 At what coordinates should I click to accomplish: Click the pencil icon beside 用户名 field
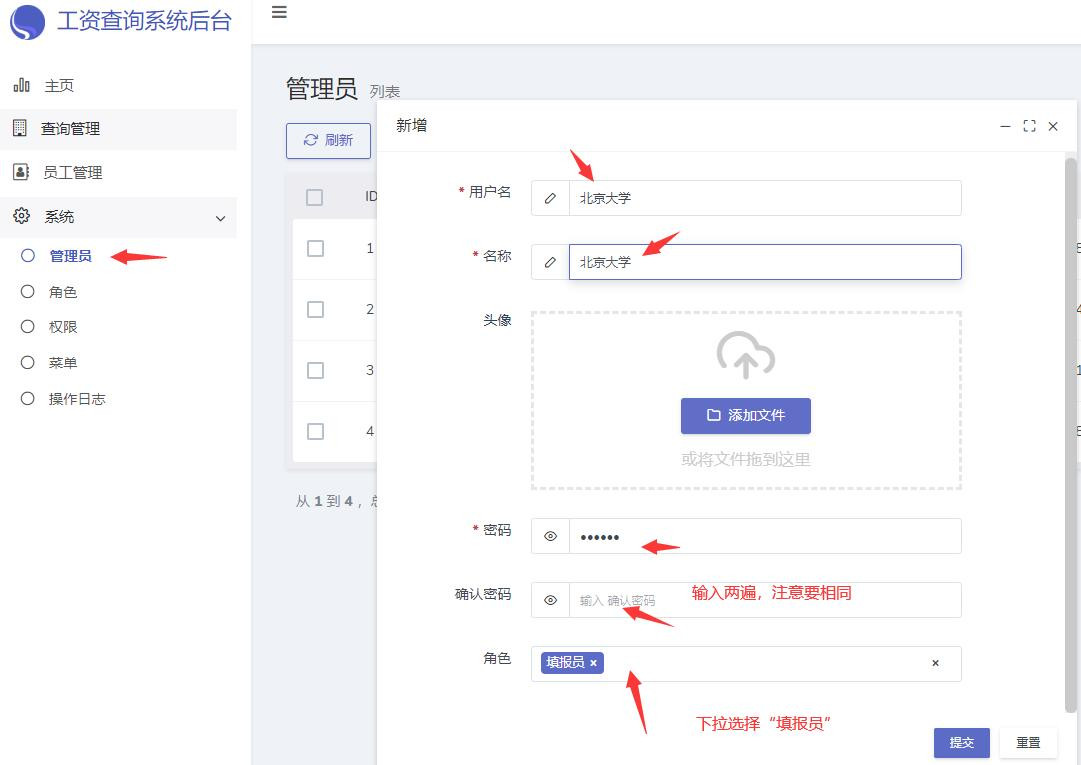click(550, 198)
